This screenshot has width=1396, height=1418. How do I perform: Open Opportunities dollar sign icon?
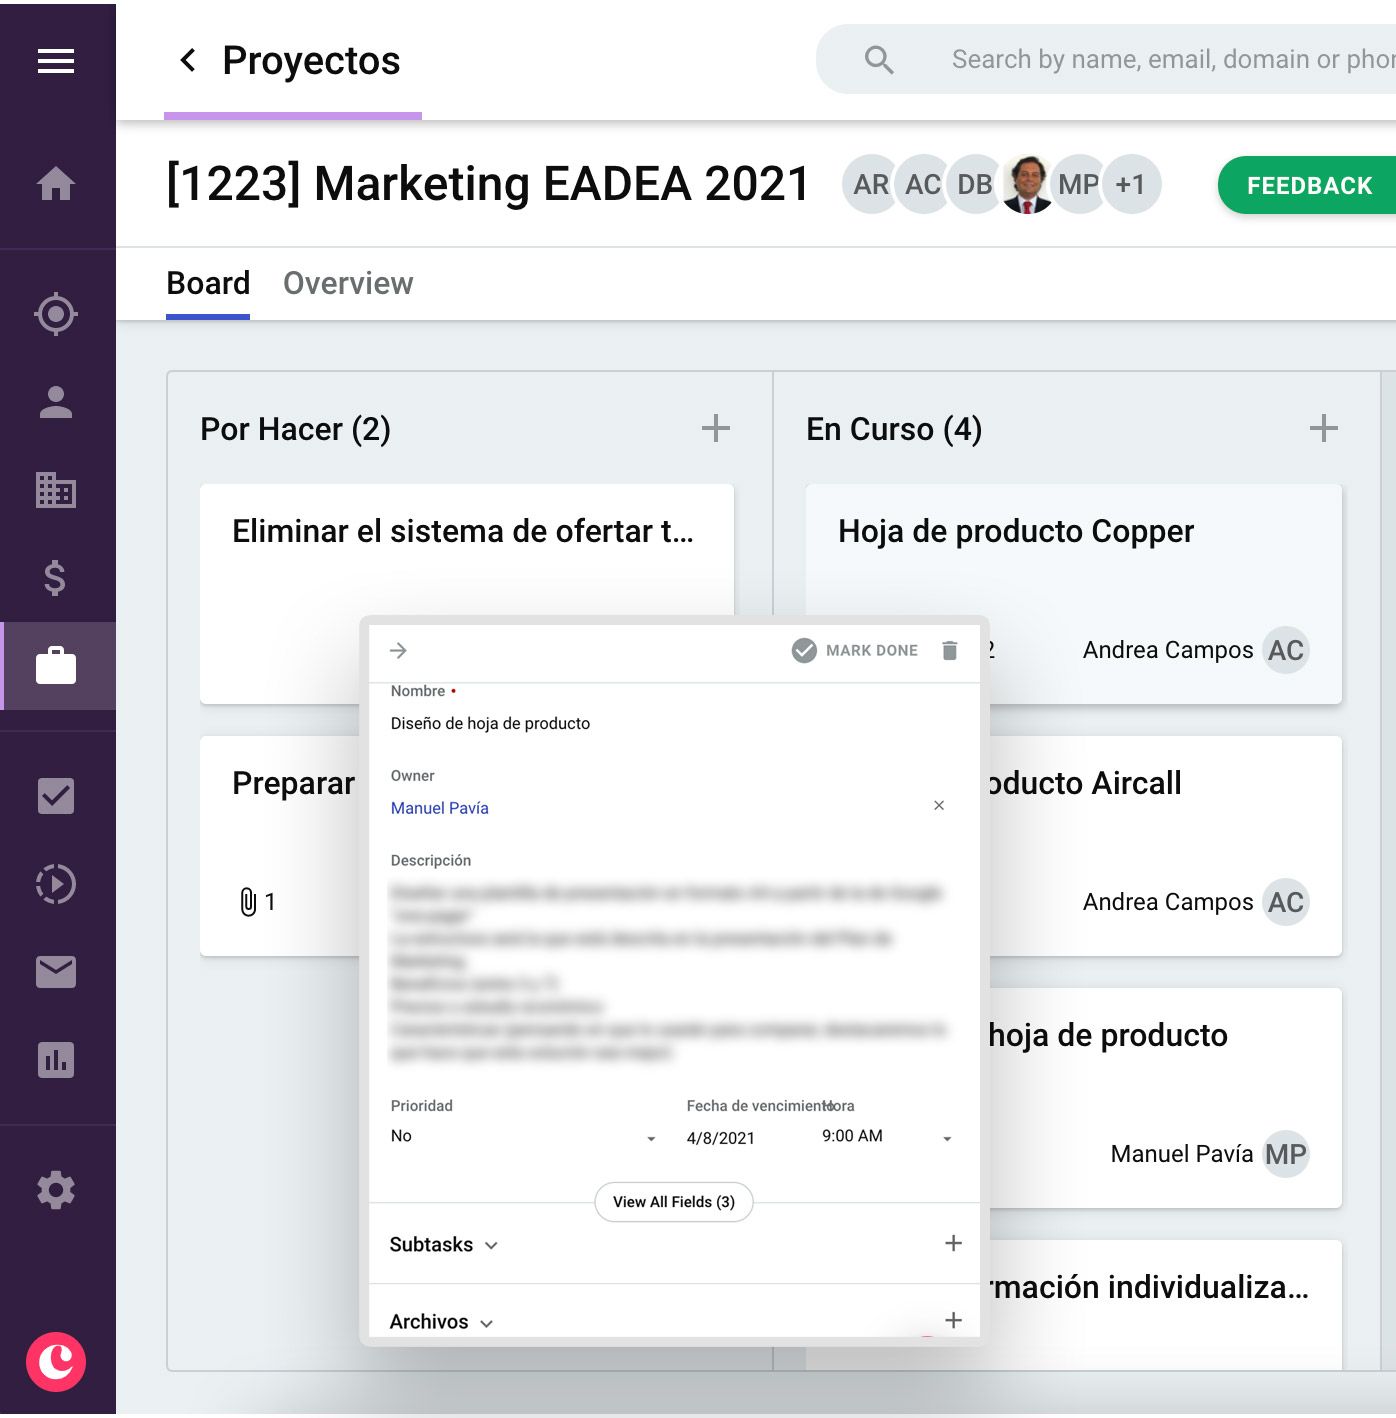(x=56, y=578)
